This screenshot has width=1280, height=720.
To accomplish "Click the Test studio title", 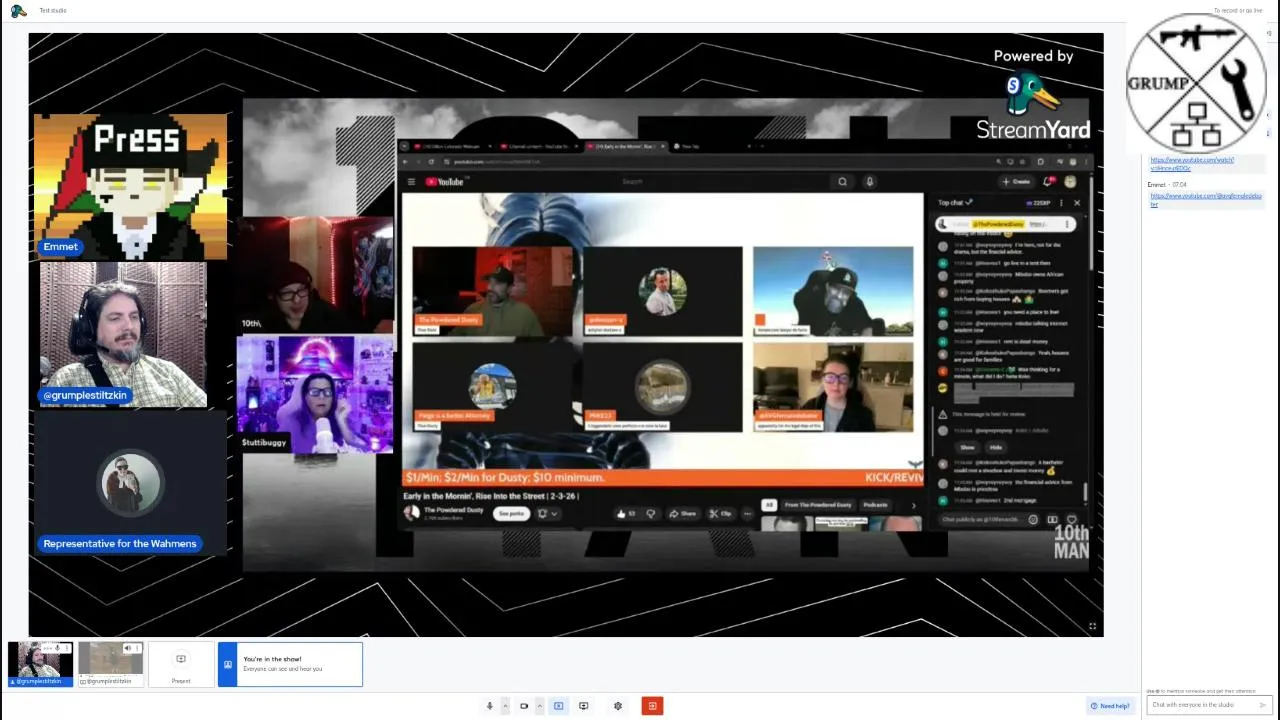I will pyautogui.click(x=53, y=11).
